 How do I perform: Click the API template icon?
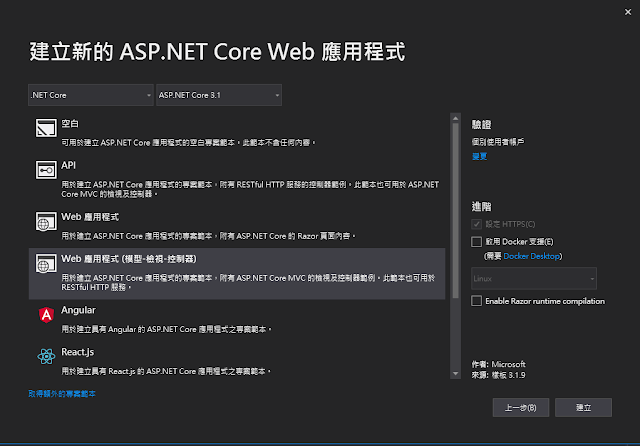point(46,170)
